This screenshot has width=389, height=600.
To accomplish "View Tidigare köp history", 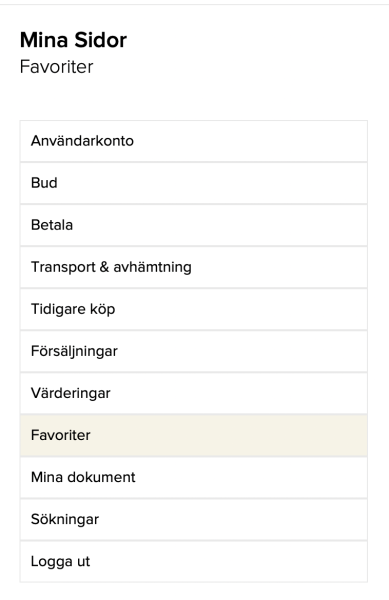I will point(194,309).
